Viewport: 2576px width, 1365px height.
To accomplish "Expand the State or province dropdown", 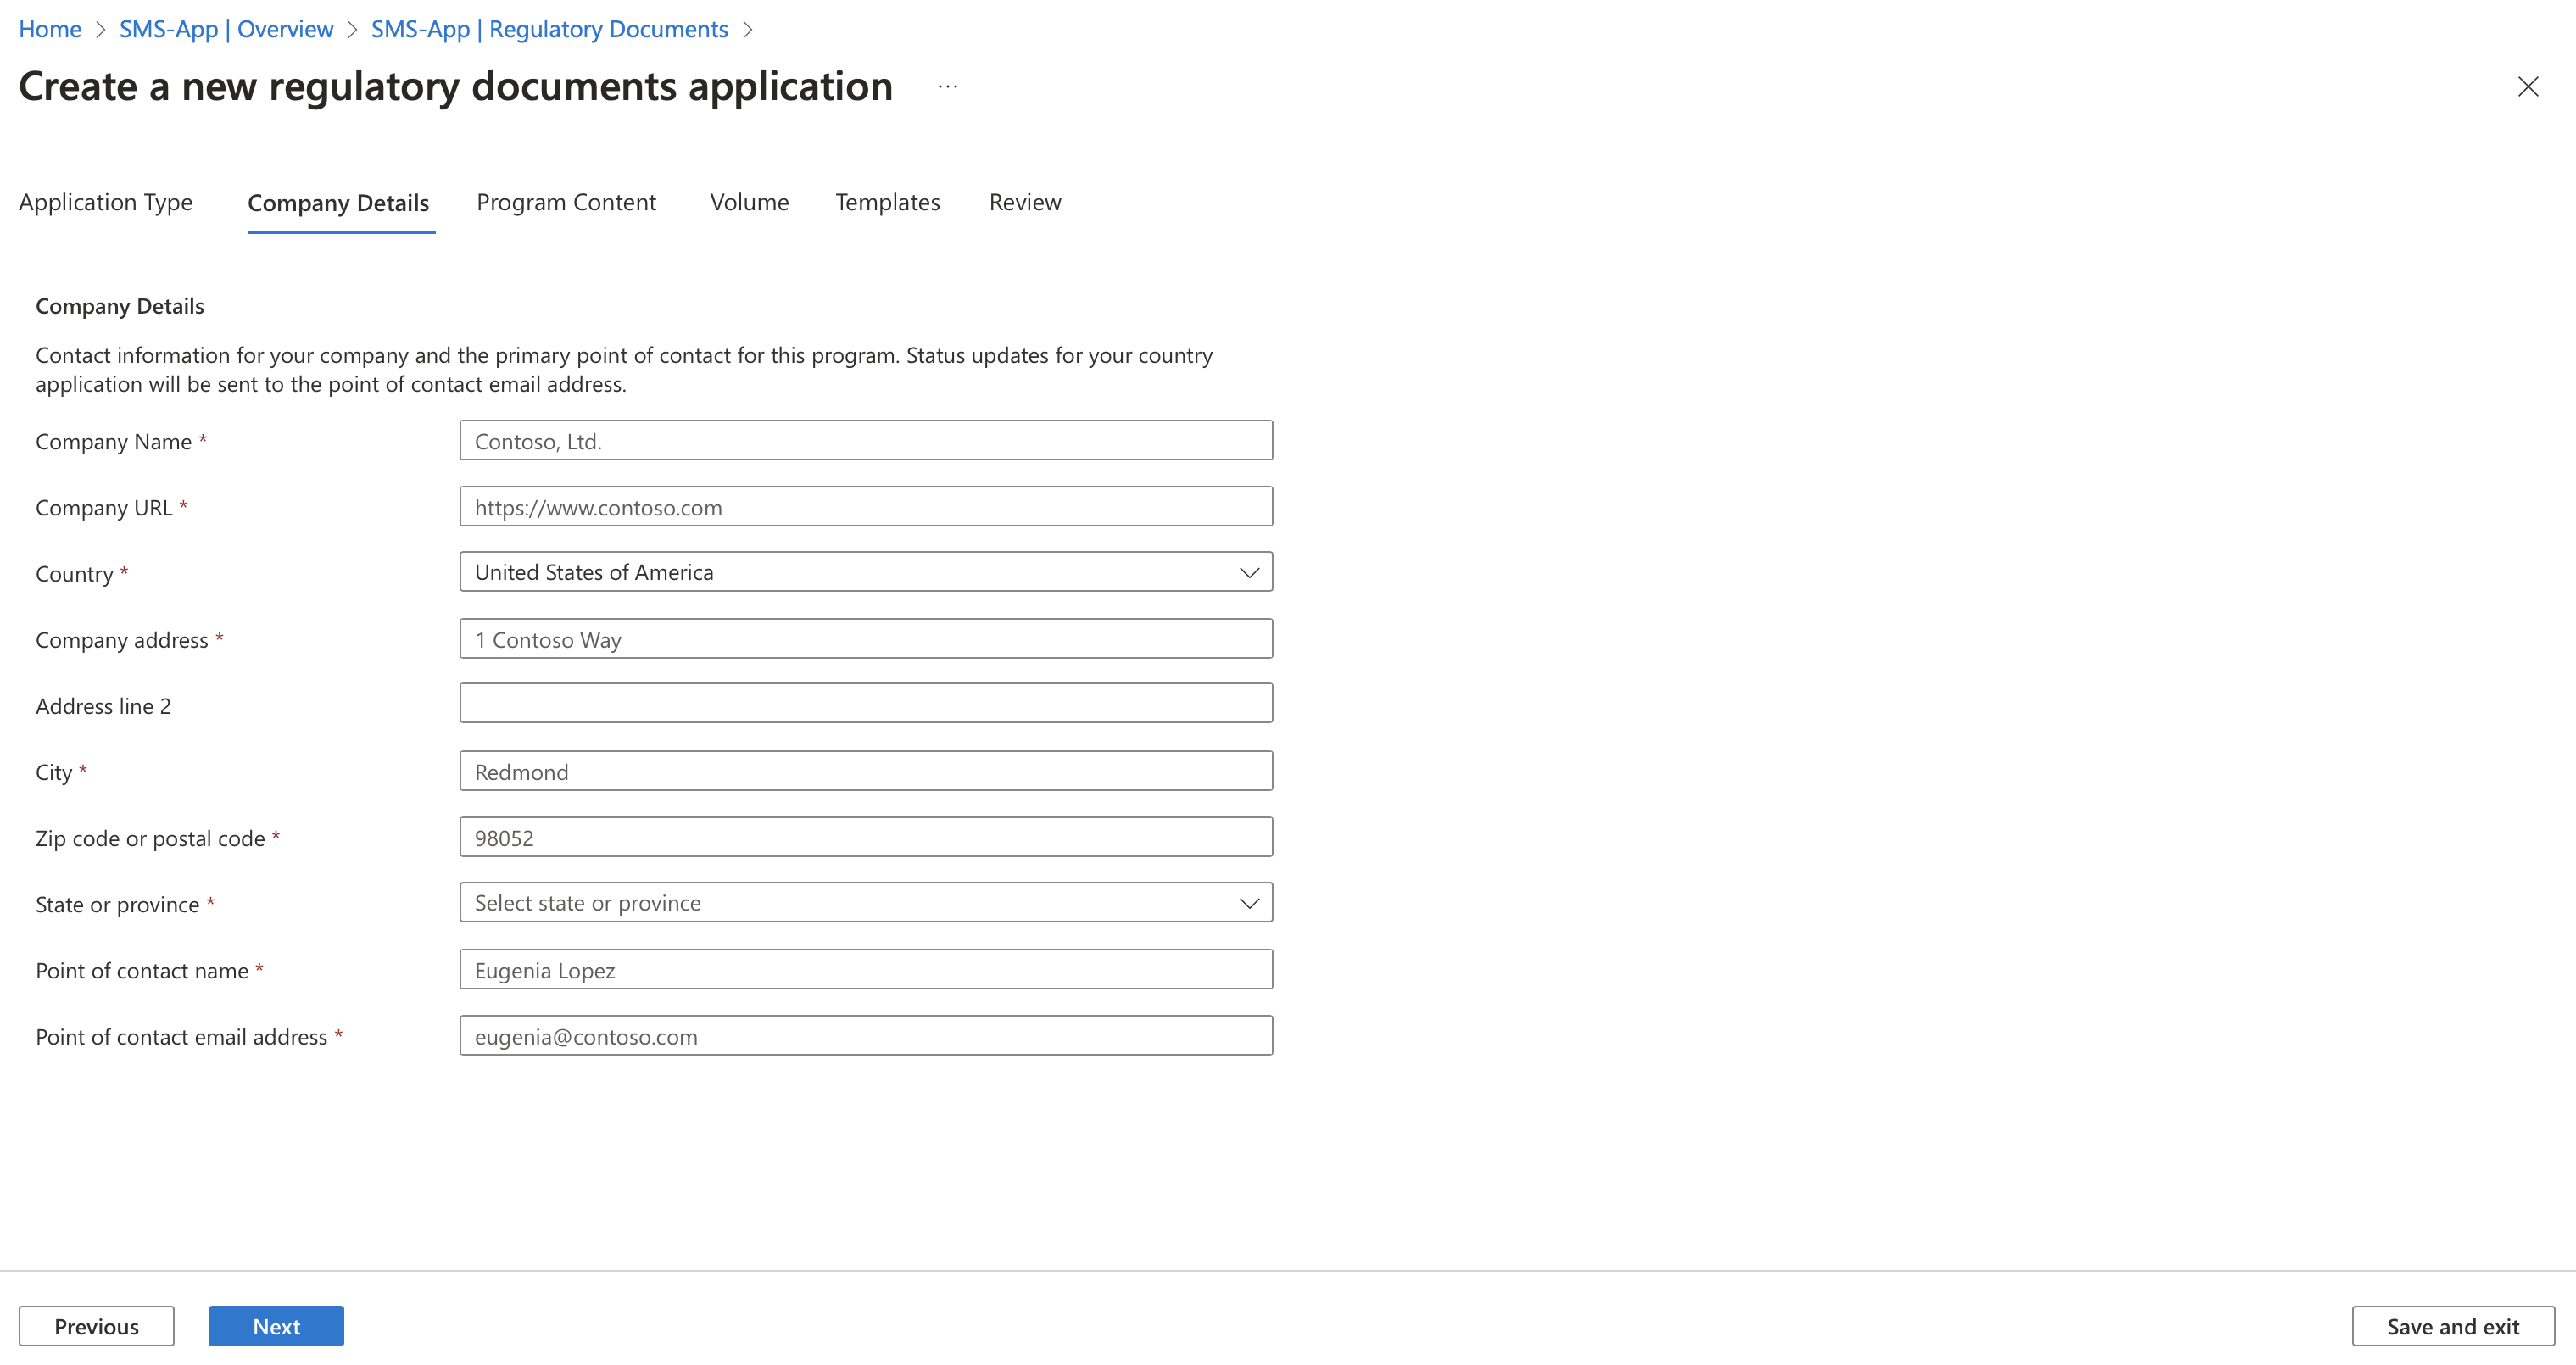I will (x=865, y=903).
